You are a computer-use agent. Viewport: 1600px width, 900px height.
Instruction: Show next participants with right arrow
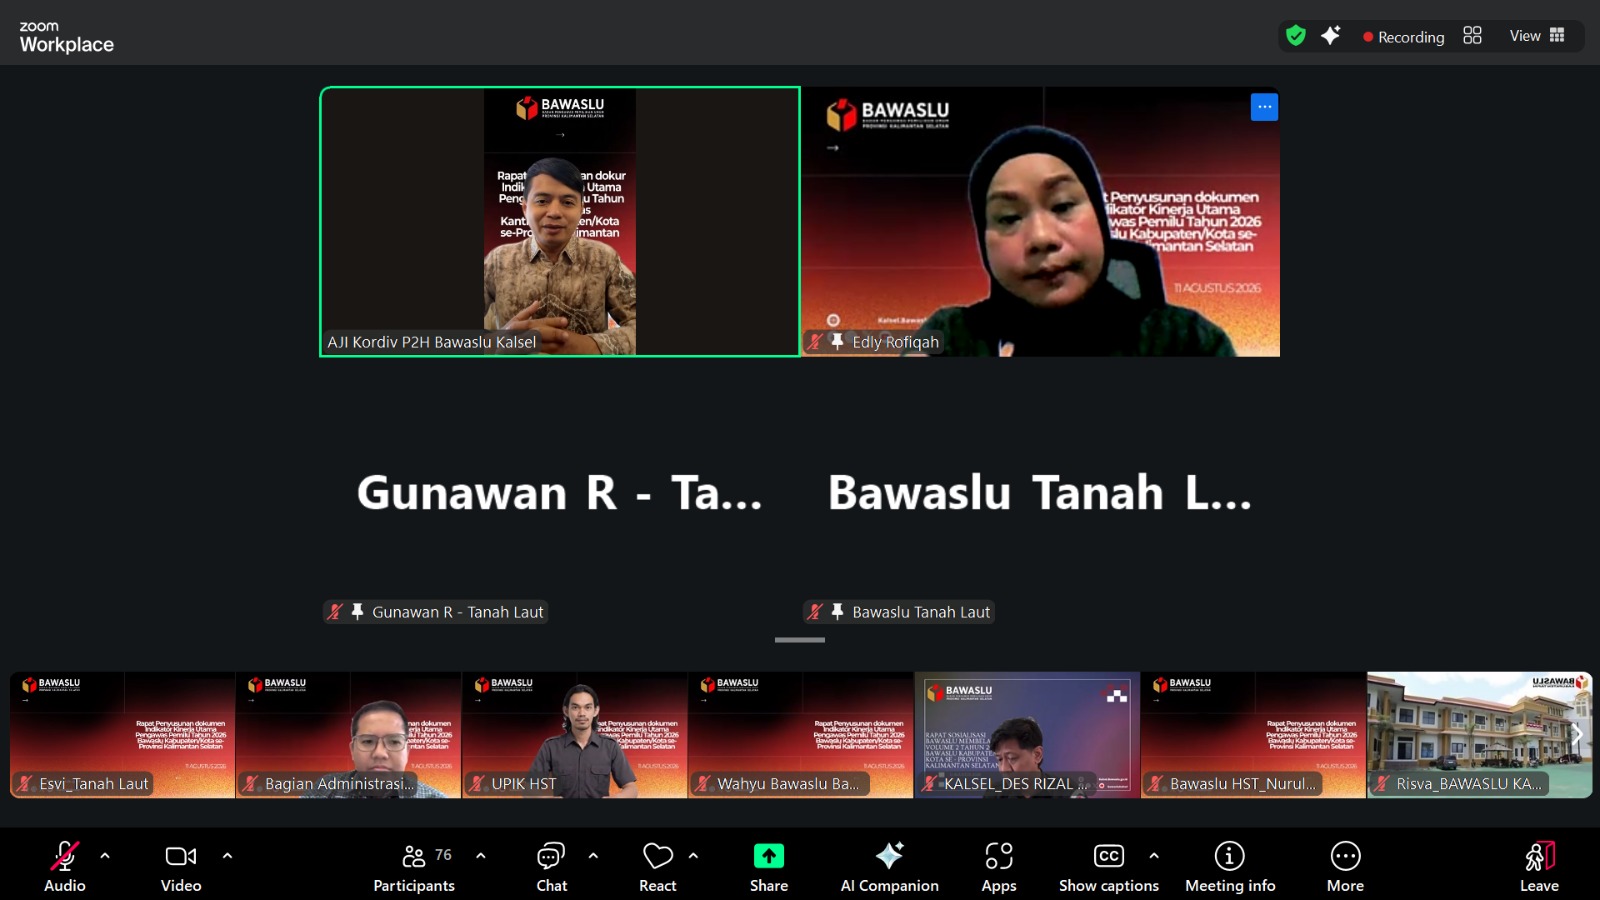point(1578,735)
